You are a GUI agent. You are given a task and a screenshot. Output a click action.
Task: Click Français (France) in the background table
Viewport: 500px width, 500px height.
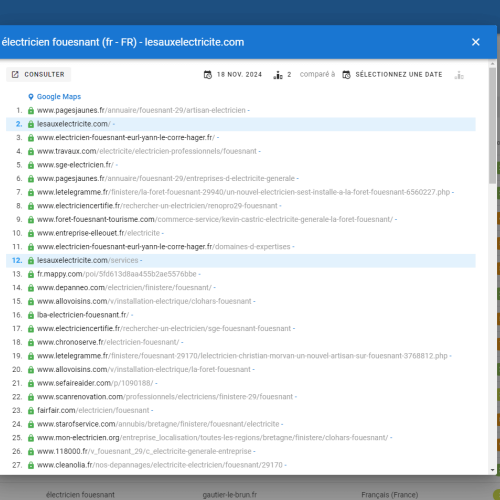[390, 495]
